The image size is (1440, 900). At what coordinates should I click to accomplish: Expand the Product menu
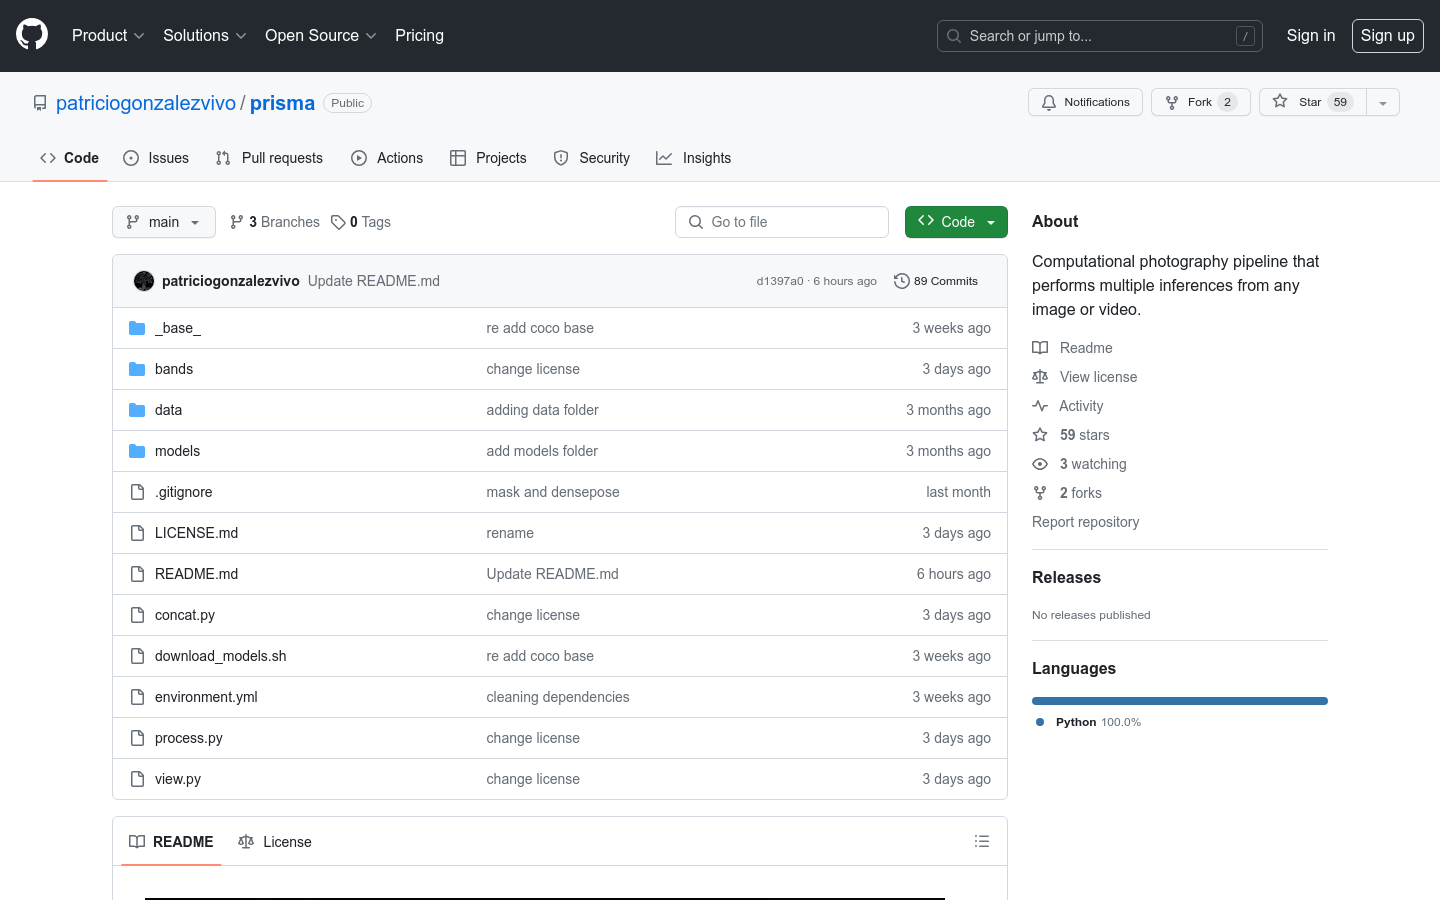[x=108, y=35]
